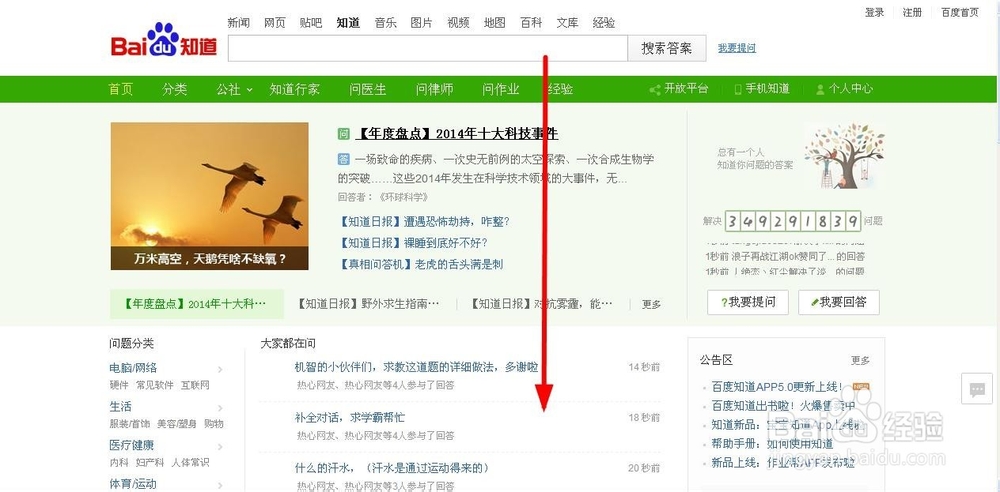Expand the 生活 category chevron

pos(220,408)
